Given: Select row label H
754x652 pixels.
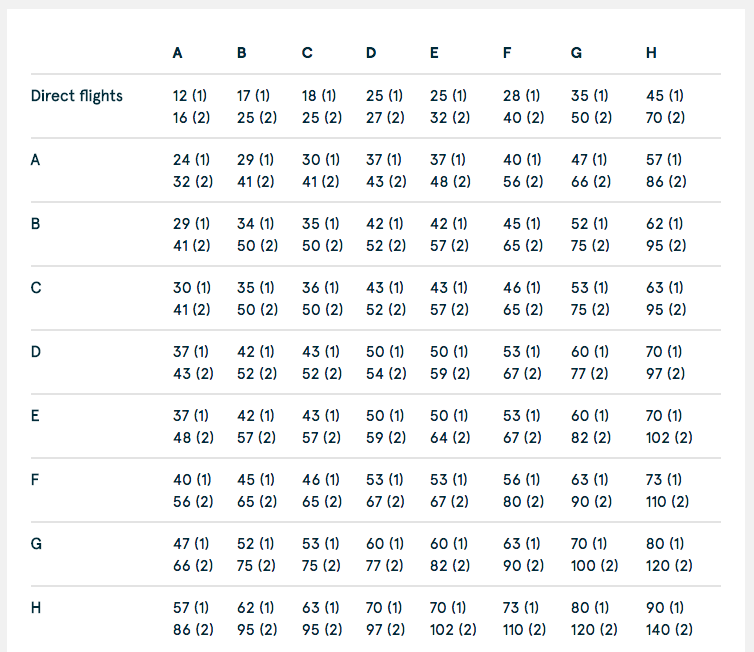Looking at the screenshot, I should click(x=36, y=608).
